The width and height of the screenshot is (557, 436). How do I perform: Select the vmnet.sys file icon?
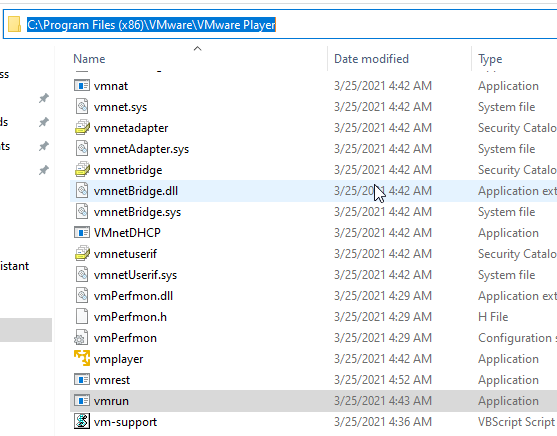[x=82, y=107]
